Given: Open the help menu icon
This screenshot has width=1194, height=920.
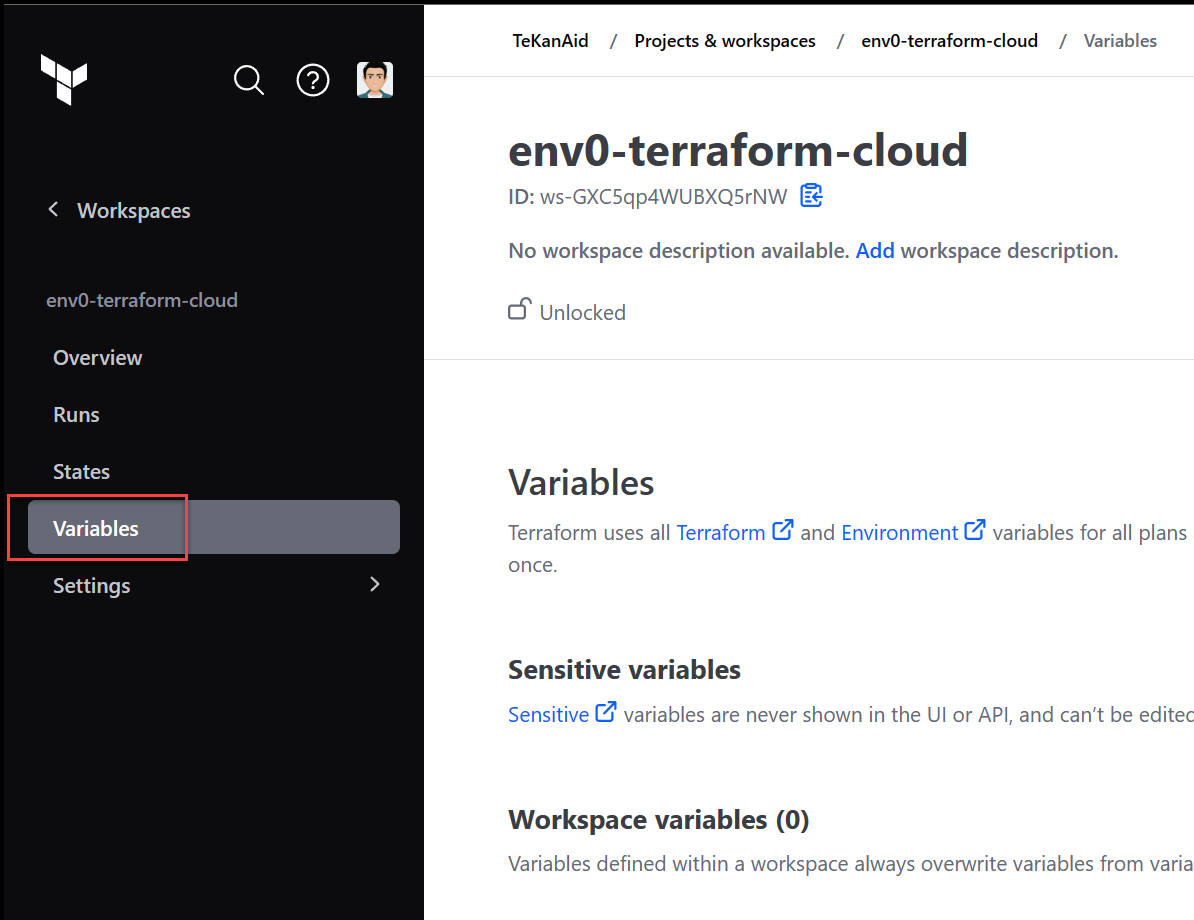Looking at the screenshot, I should [x=312, y=80].
